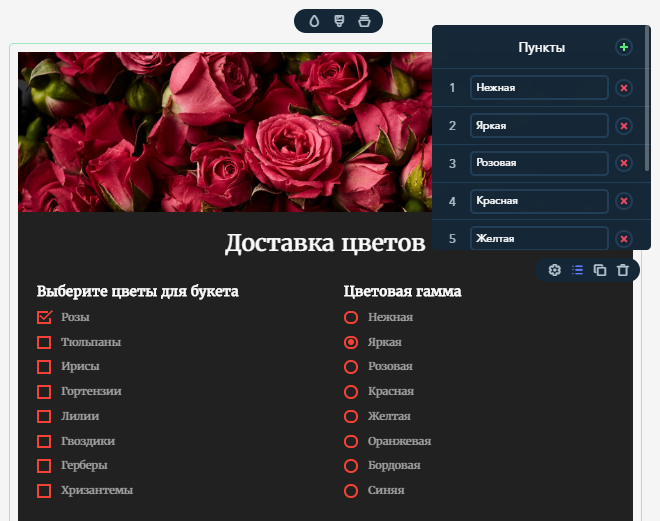Check the Герберы checkbox

(44, 466)
